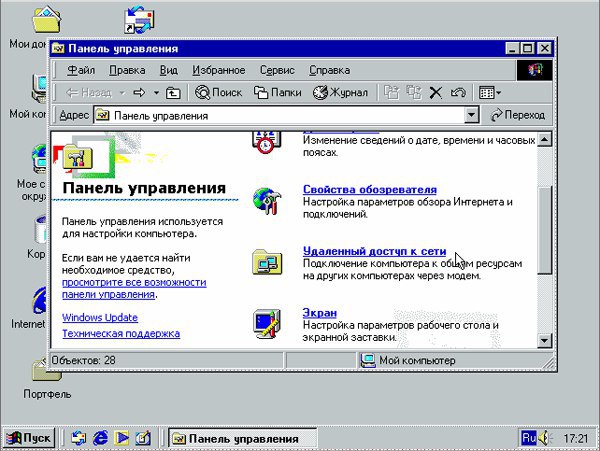Expand the address bar dropdown
This screenshot has height=451, width=600.
click(x=471, y=115)
